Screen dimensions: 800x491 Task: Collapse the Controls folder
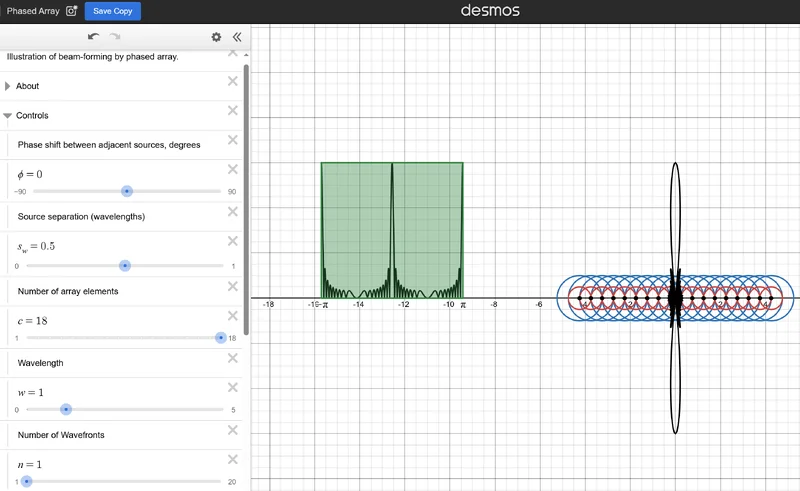click(8, 116)
